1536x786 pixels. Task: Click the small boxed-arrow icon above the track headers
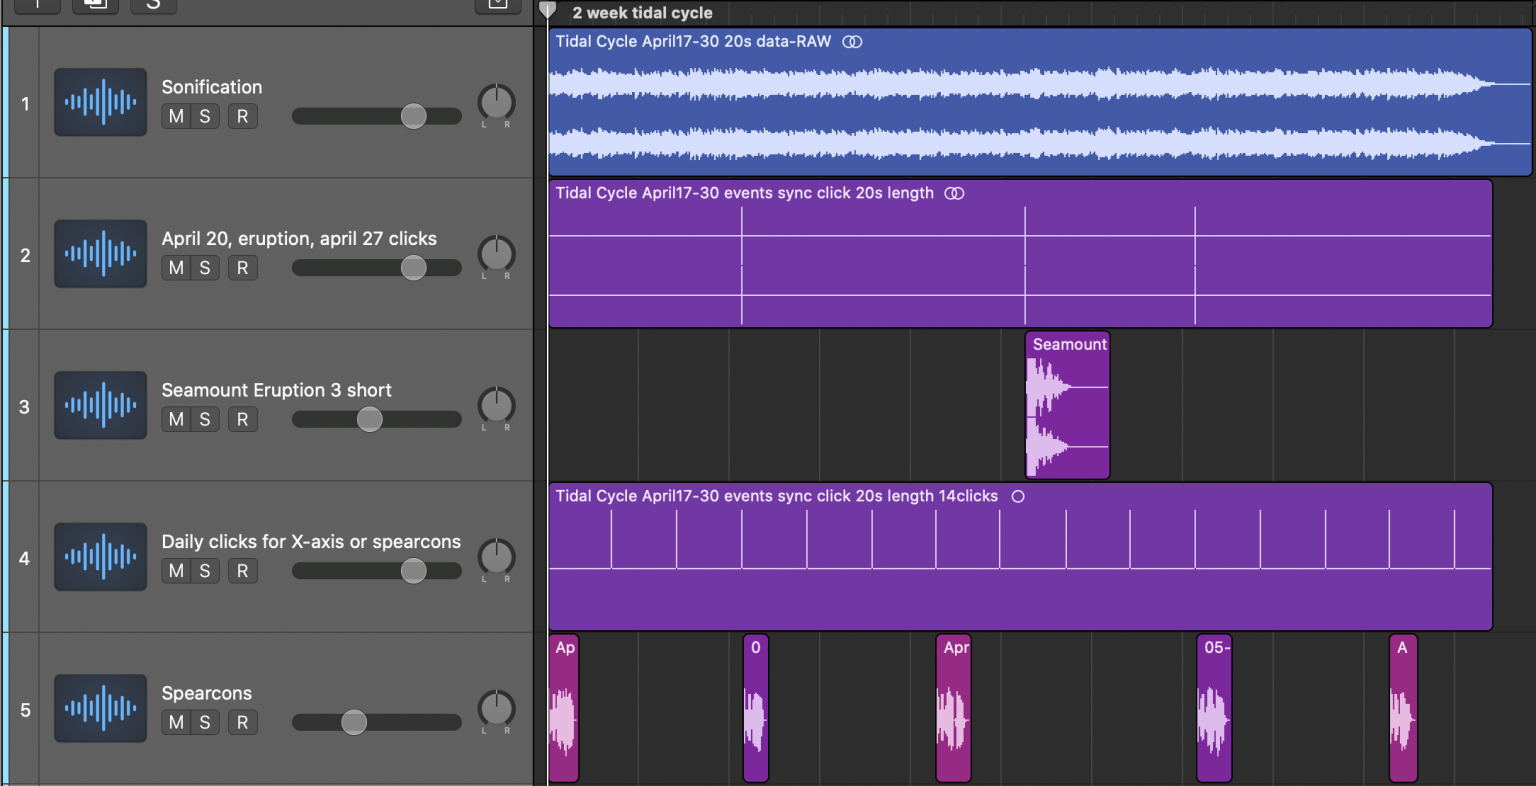tap(497, 5)
